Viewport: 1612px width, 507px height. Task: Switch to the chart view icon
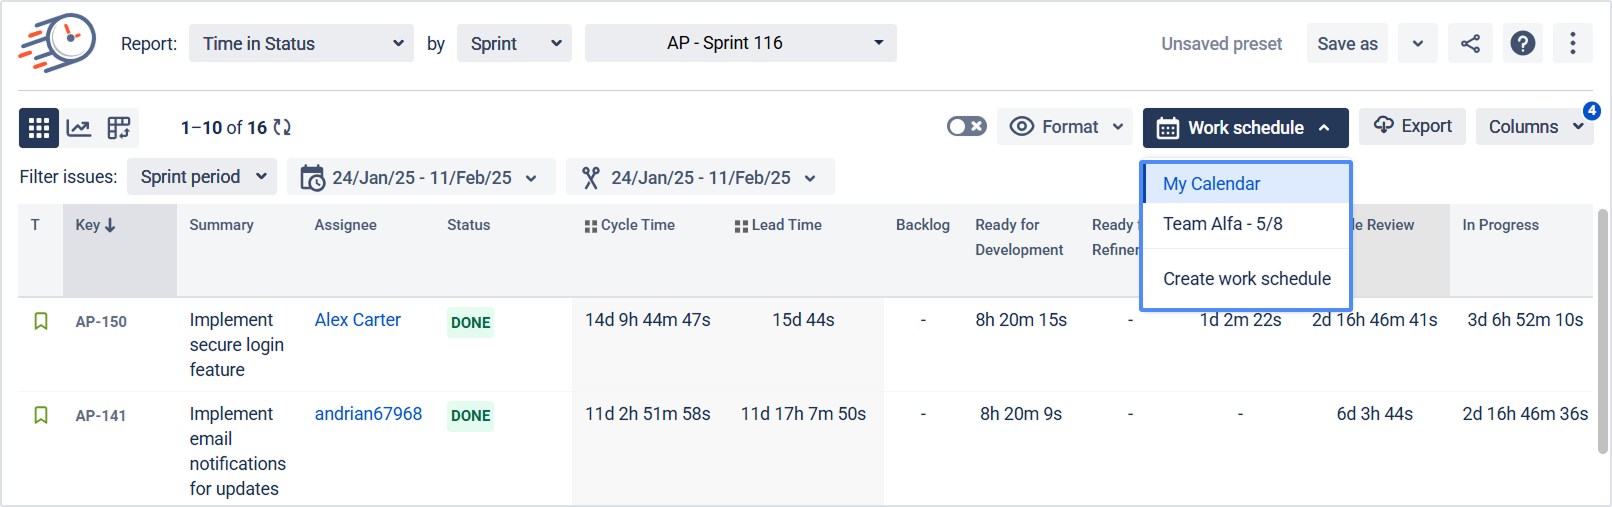[79, 128]
